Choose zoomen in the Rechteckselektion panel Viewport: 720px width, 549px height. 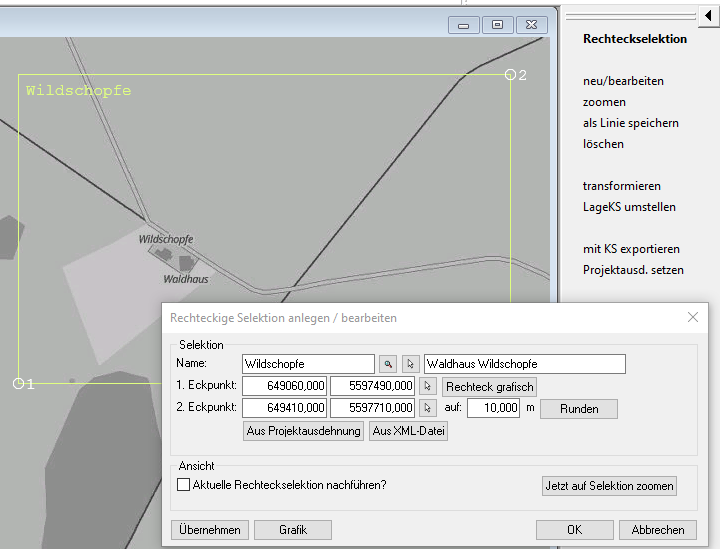[x=604, y=102]
